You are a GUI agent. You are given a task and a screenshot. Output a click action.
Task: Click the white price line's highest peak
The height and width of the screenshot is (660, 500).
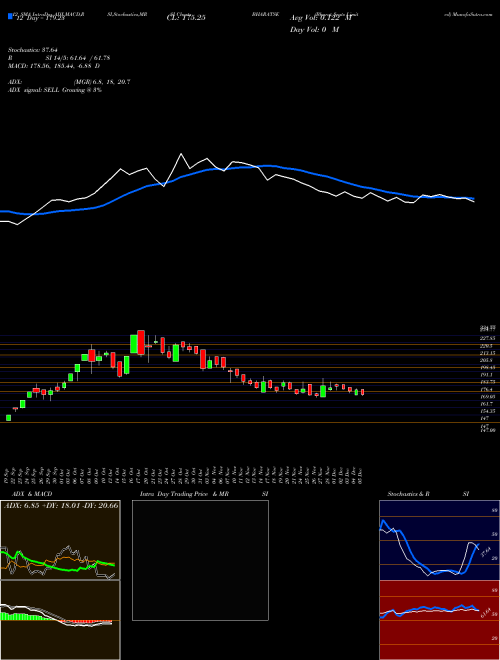pyautogui.click(x=181, y=154)
